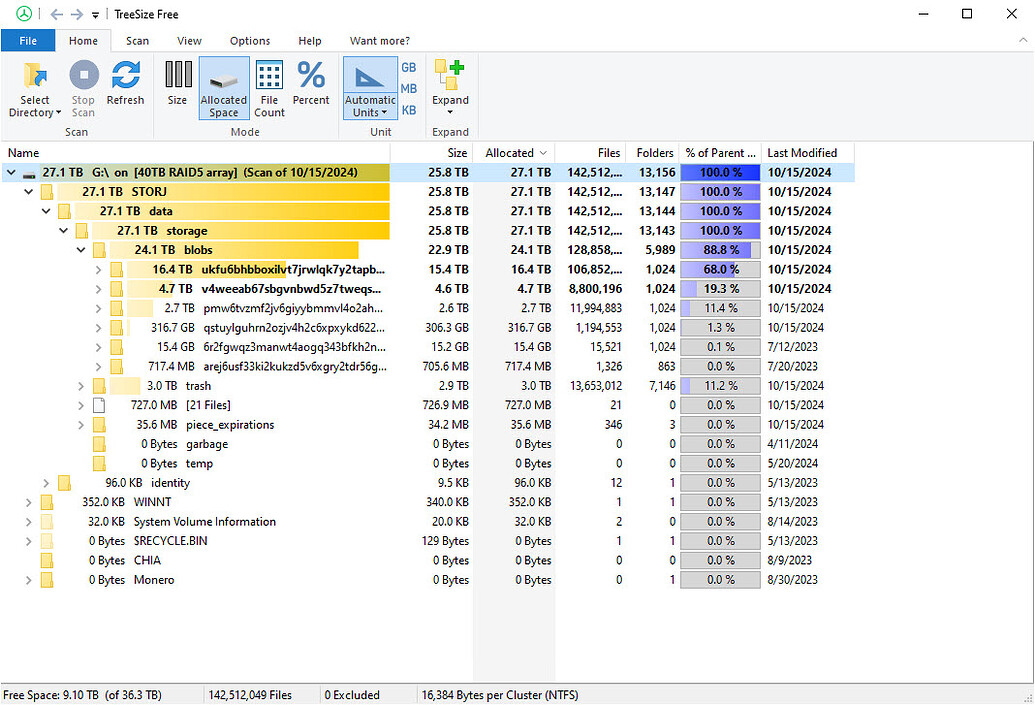This screenshot has height=705, width=1035.
Task: Collapse the STORJ folder
Action: (x=28, y=191)
